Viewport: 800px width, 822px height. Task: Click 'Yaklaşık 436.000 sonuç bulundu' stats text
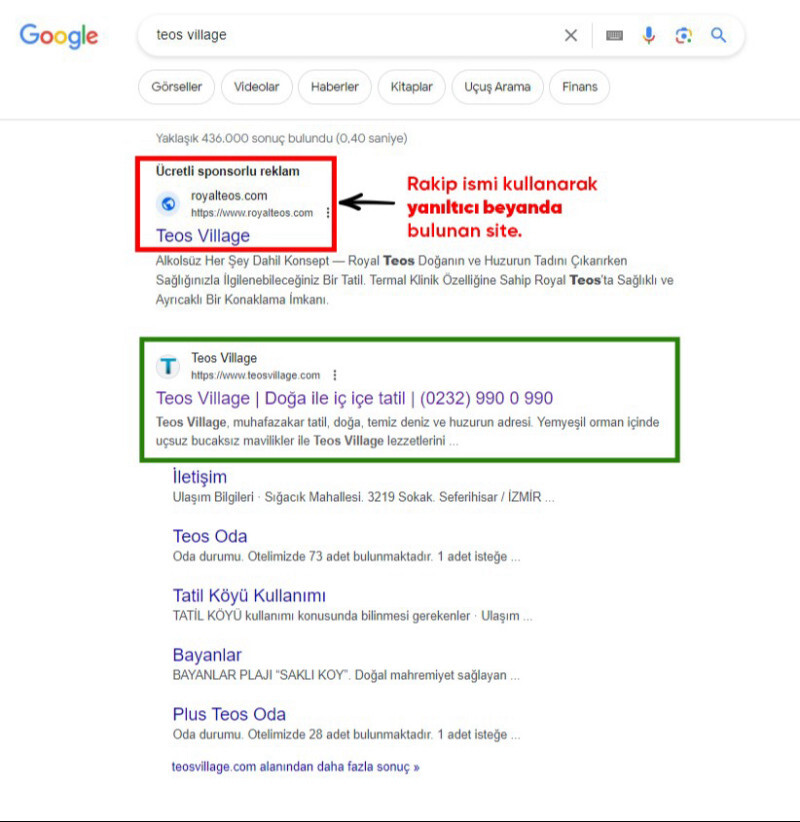[281, 138]
